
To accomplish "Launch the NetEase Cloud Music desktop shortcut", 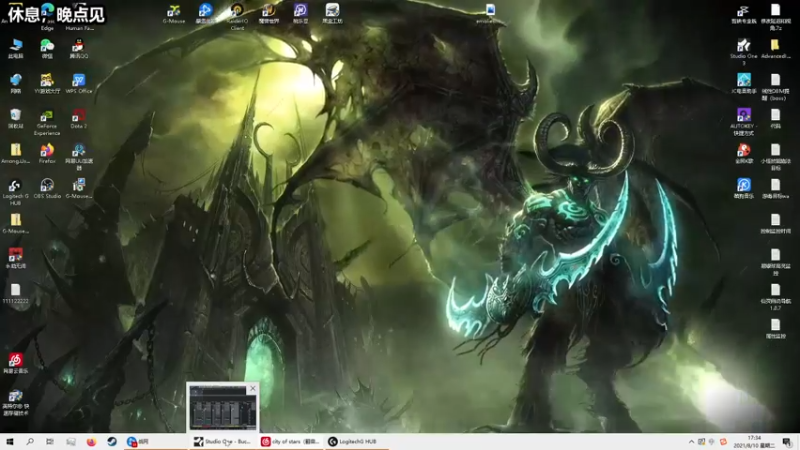I will [x=15, y=363].
